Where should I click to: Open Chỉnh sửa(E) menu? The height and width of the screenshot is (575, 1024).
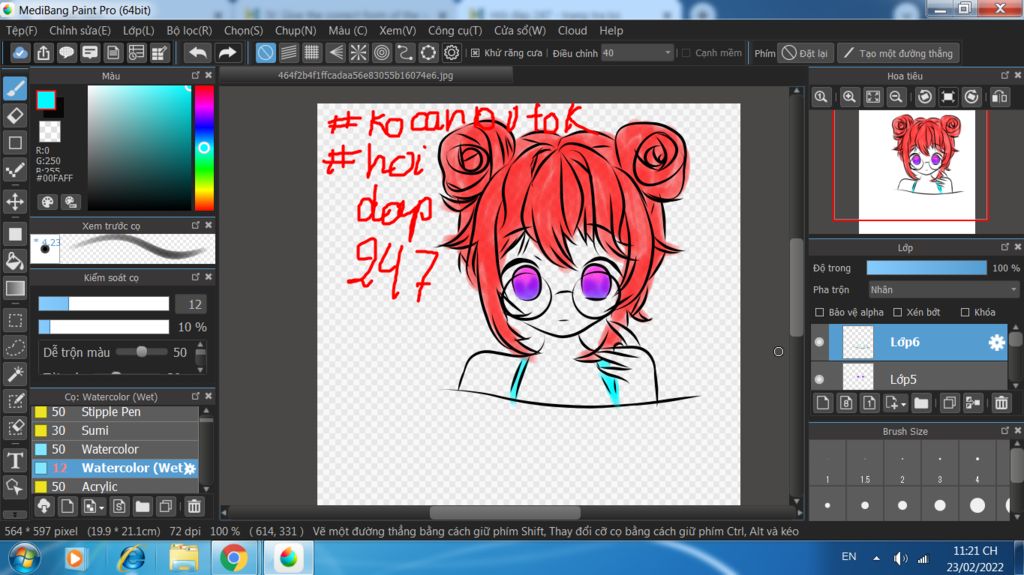point(80,31)
